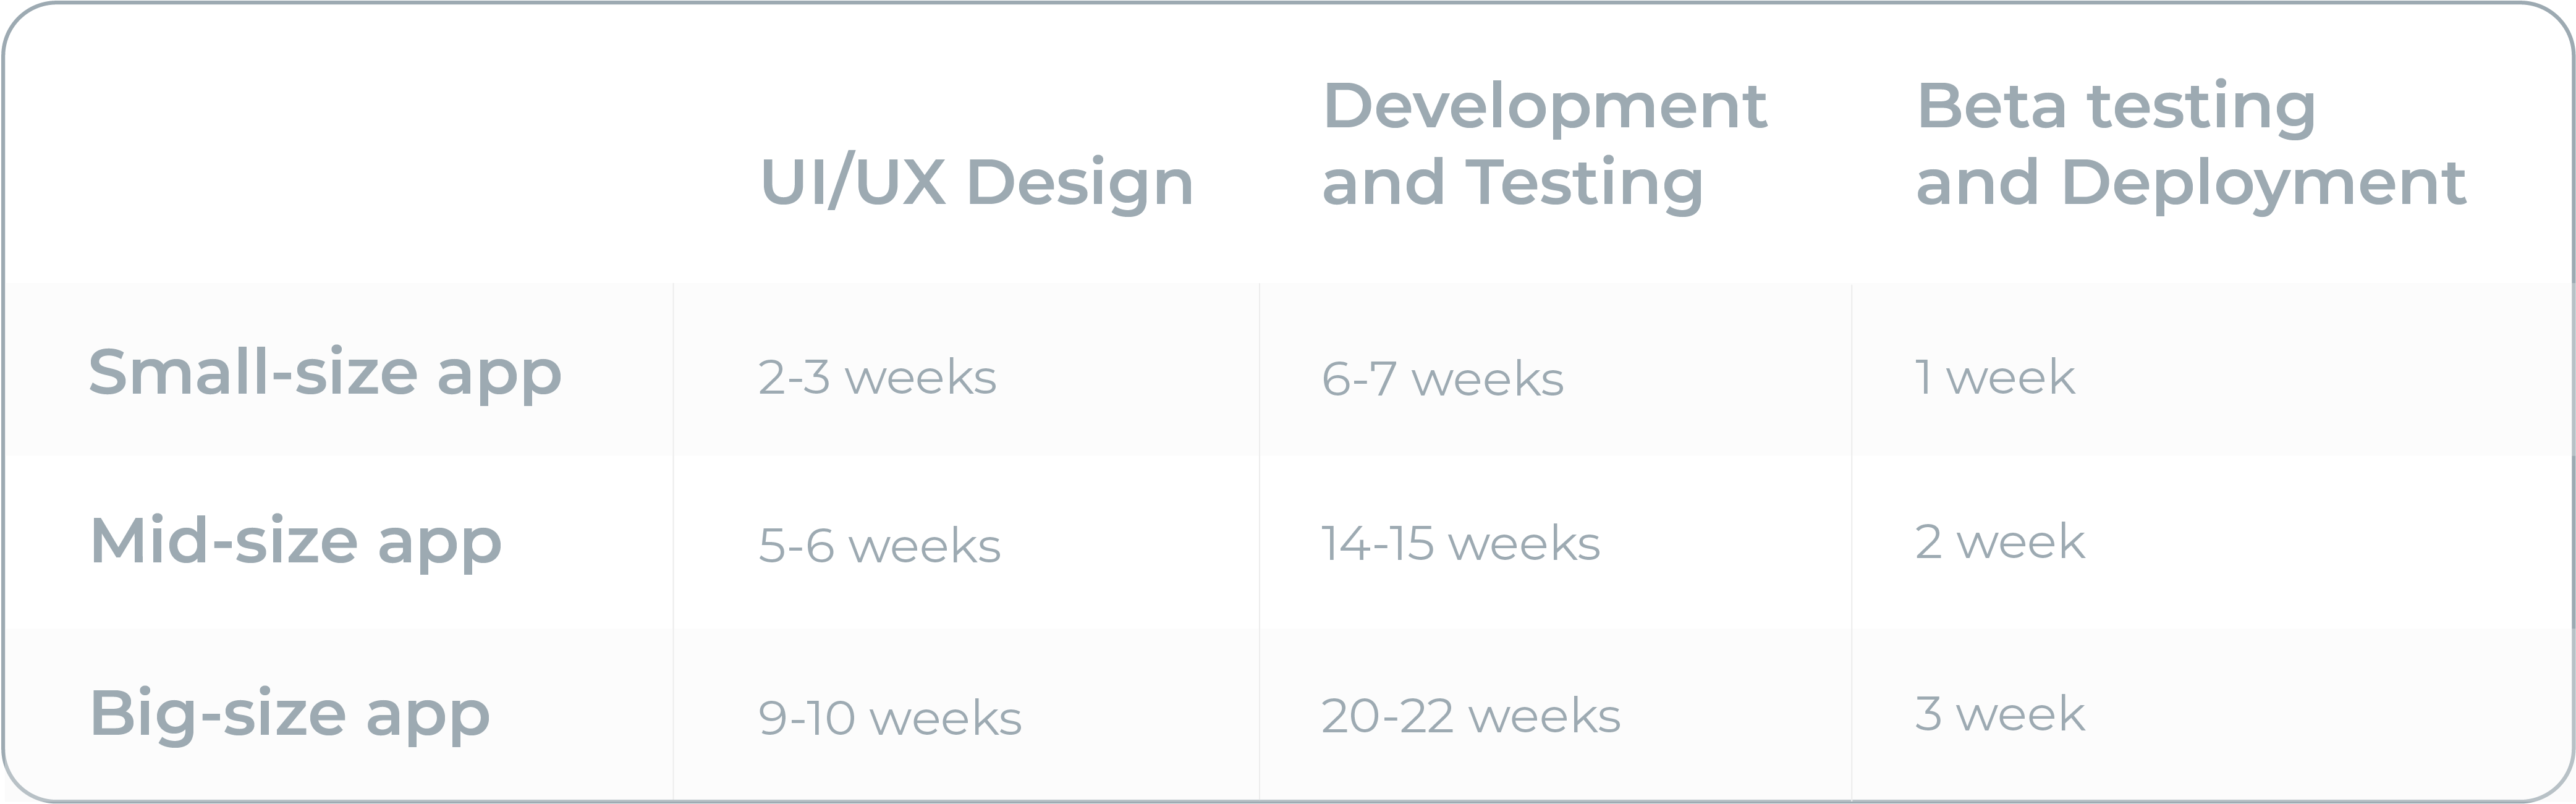
Task: Select the Mid-size app row label
Action: pos(296,541)
